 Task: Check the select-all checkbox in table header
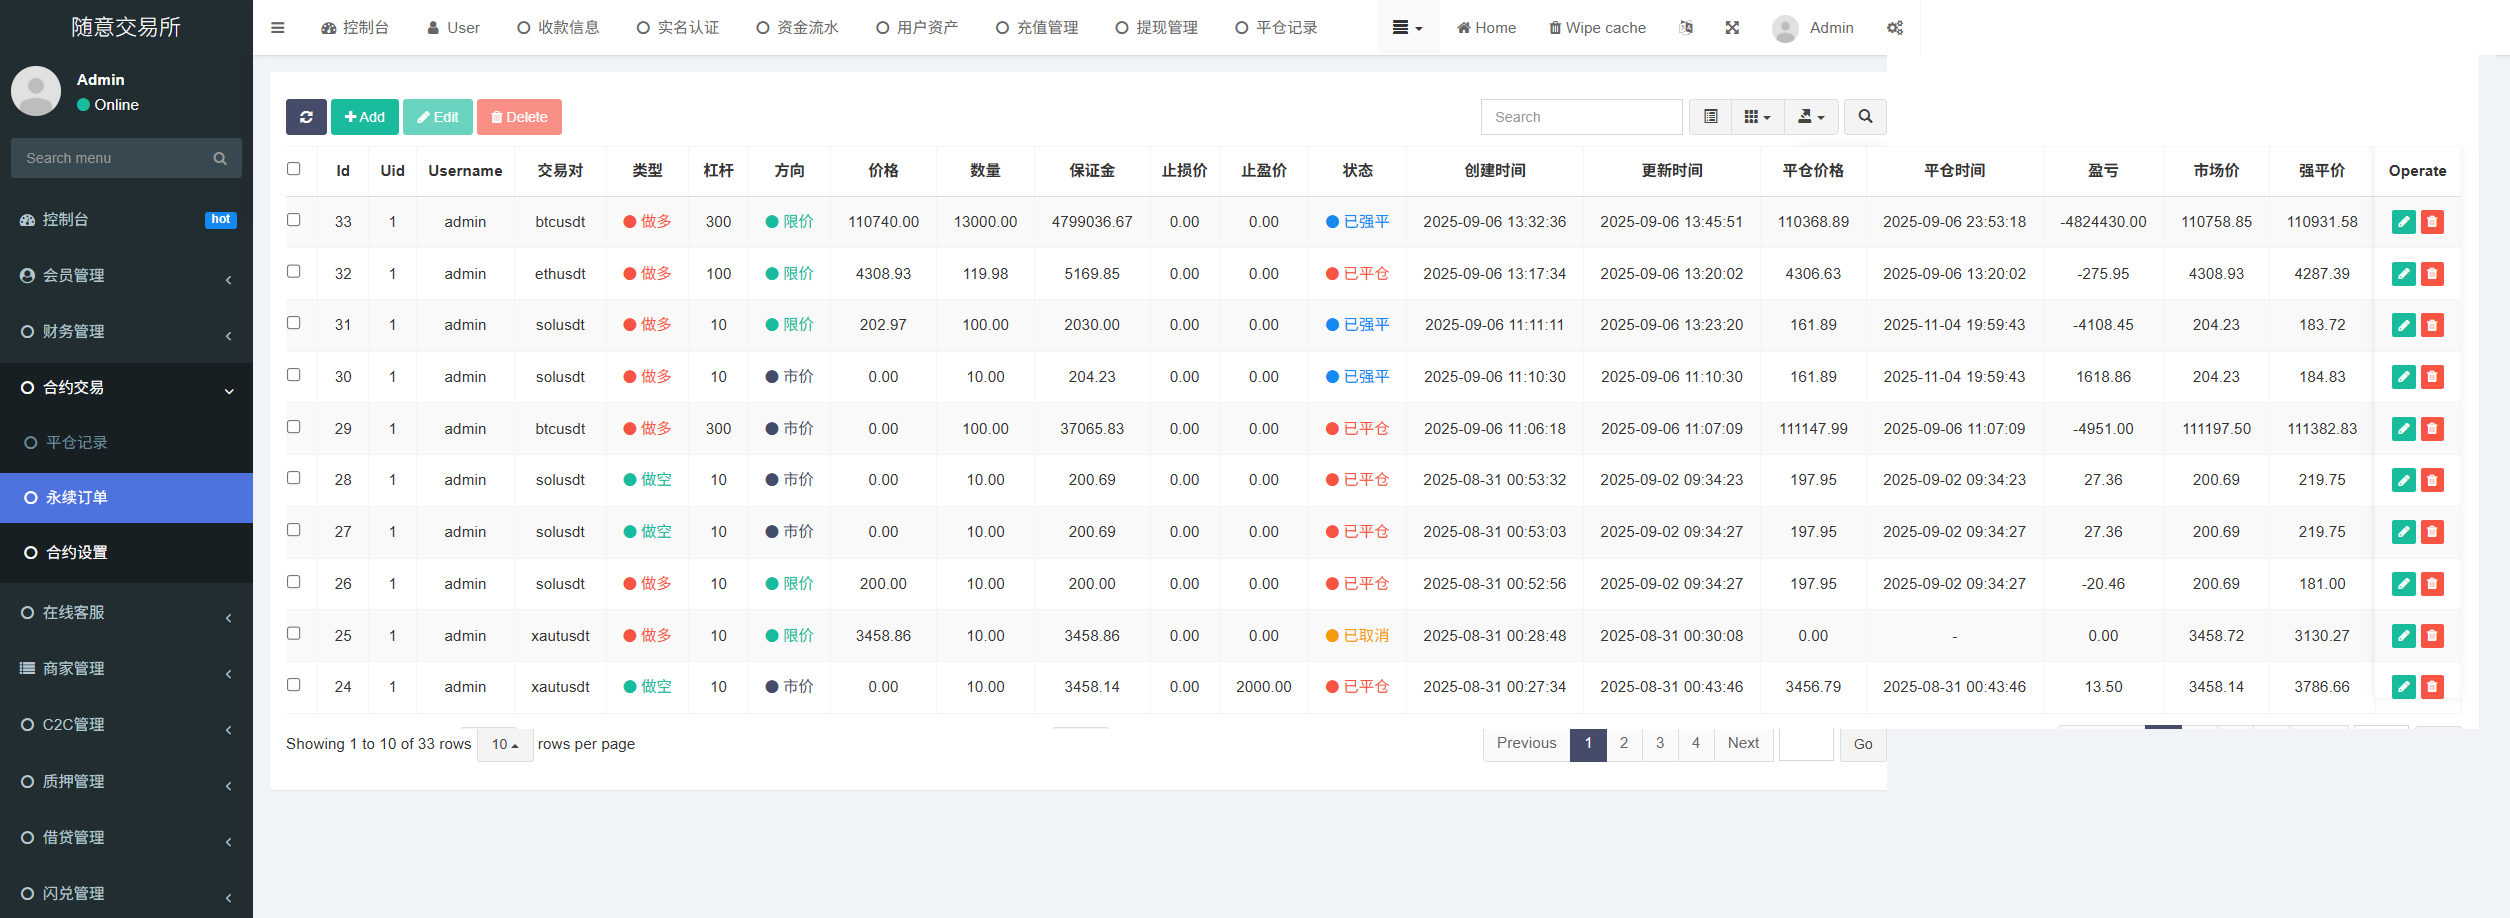(294, 169)
